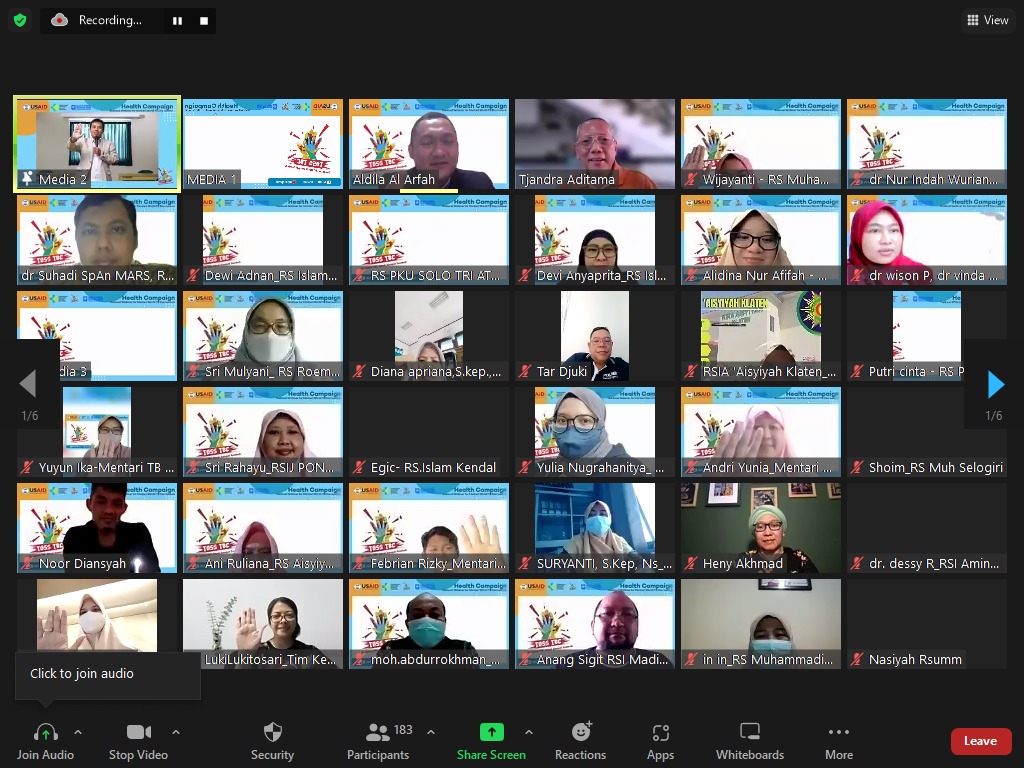Turn off camera with Stop Video
The height and width of the screenshot is (768, 1024).
click(138, 733)
